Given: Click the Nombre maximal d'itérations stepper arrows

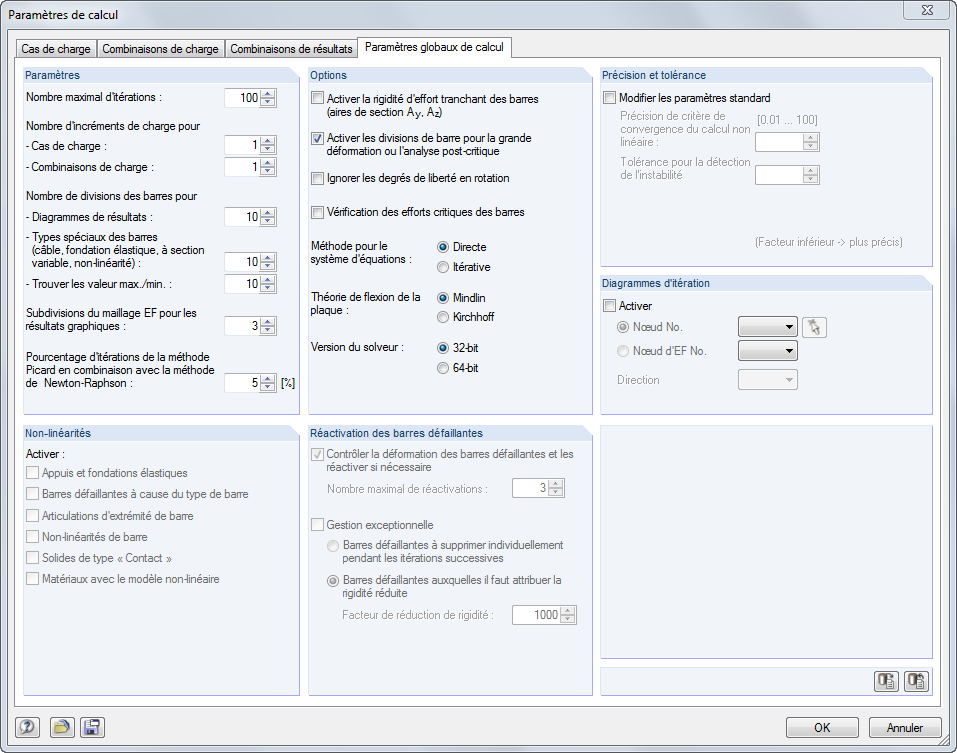Looking at the screenshot, I should pyautogui.click(x=268, y=98).
